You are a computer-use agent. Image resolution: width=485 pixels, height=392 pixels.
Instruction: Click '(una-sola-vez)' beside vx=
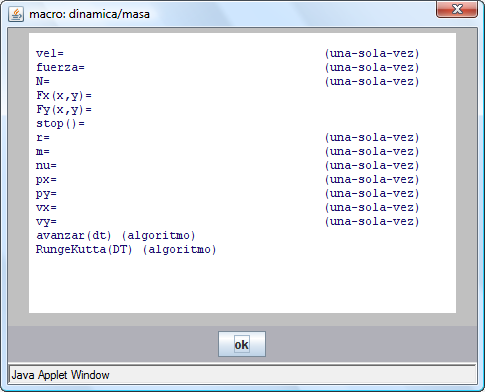[x=372, y=208]
